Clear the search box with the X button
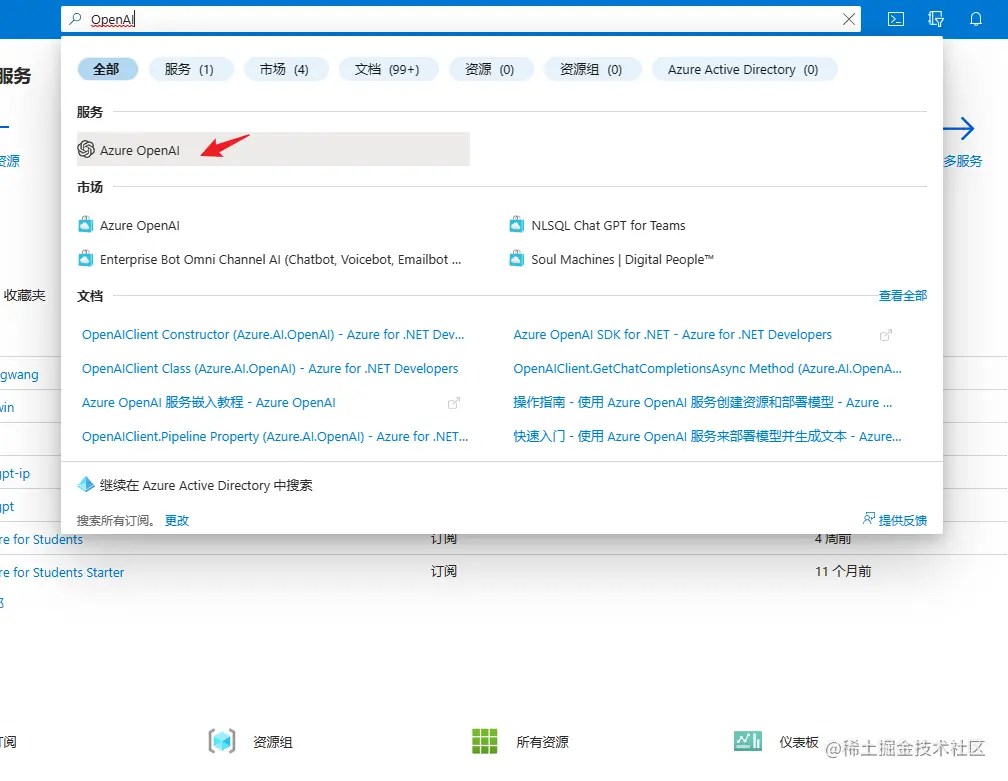Image resolution: width=1008 pixels, height=781 pixels. pos(849,19)
